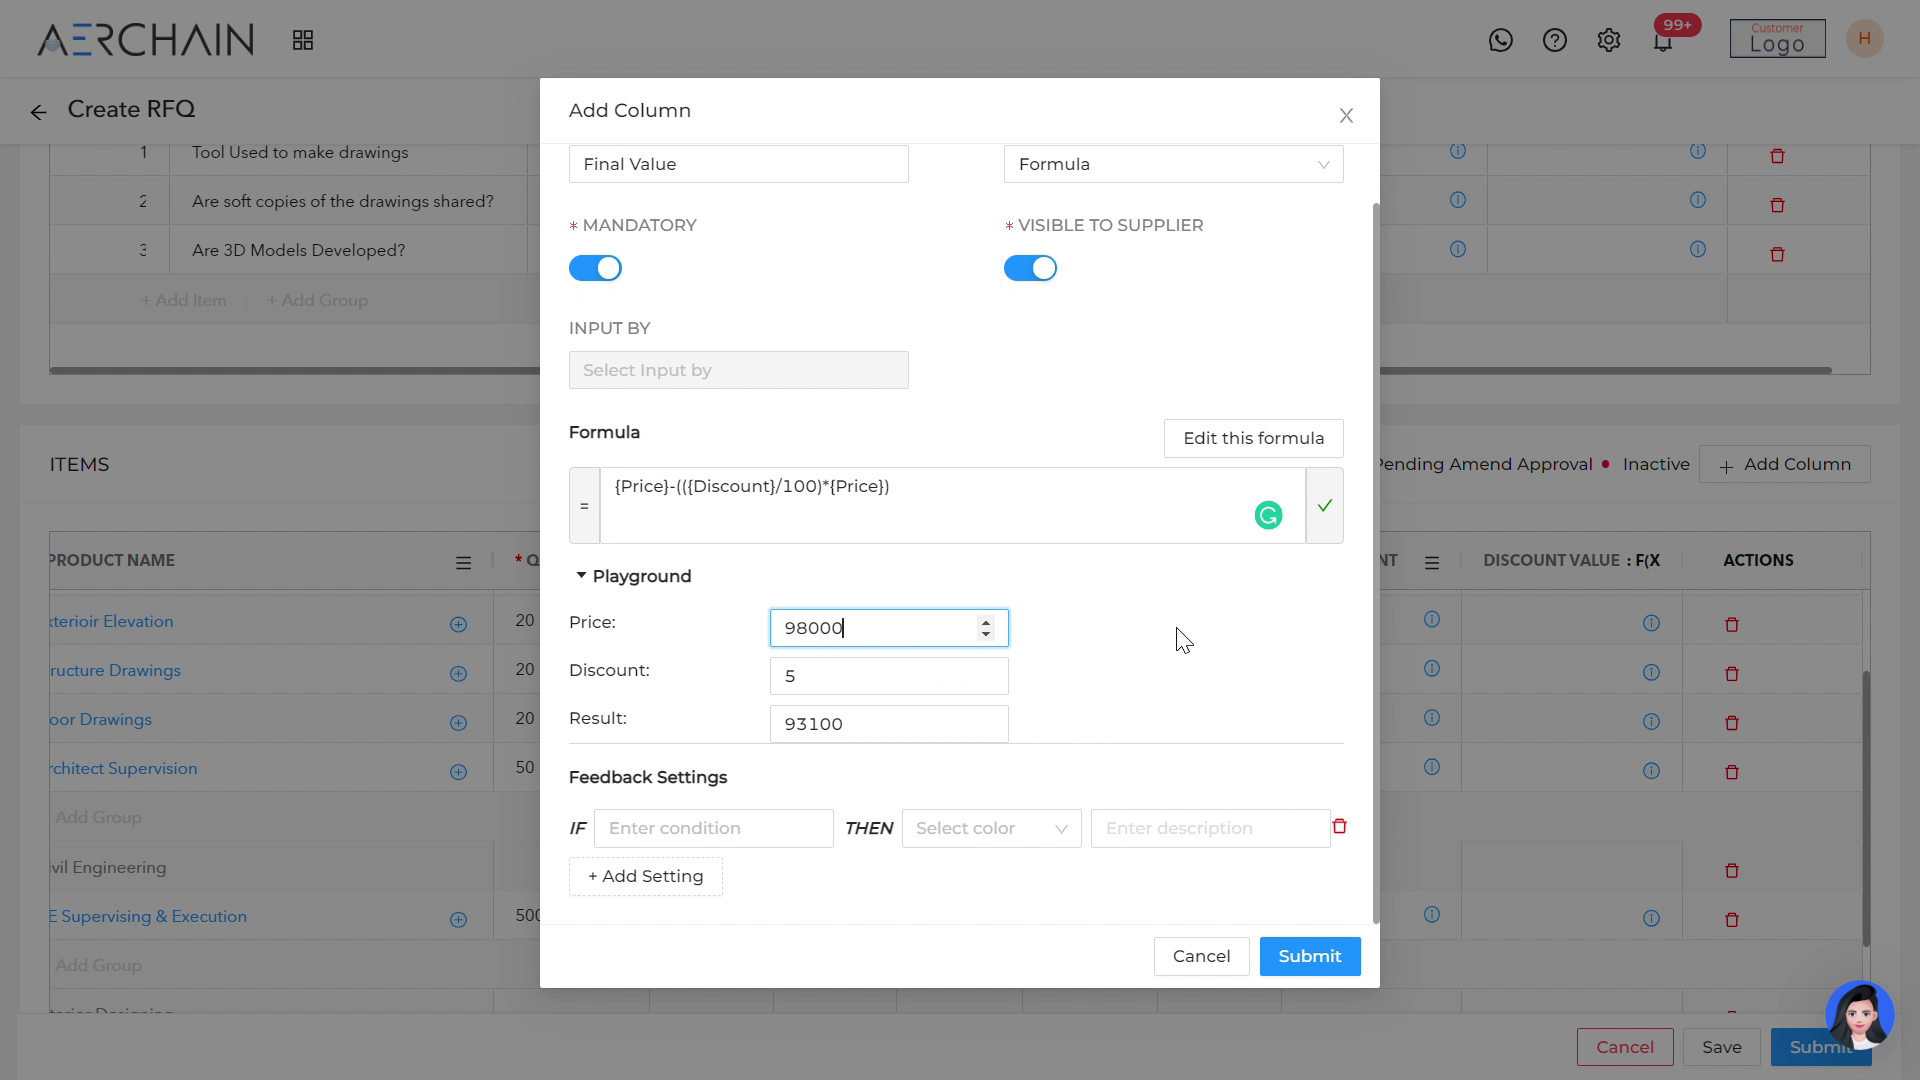This screenshot has width=1920, height=1080.
Task: Click the Enter condition input field
Action: pos(713,828)
